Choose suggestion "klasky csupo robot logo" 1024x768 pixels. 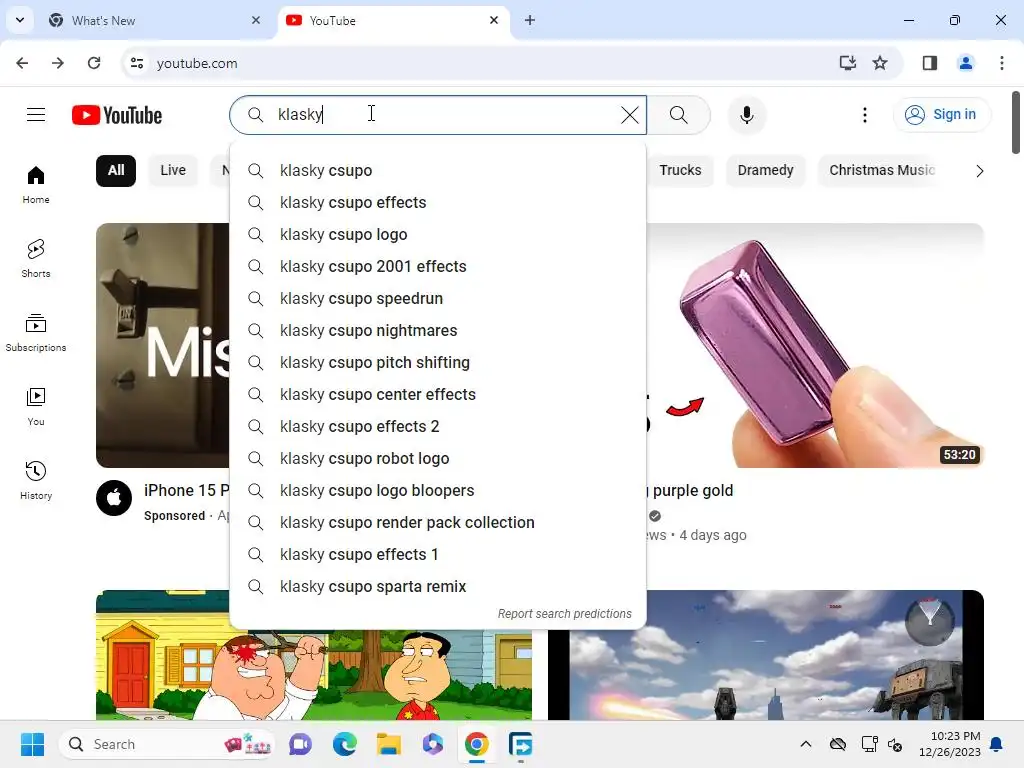tap(438, 458)
